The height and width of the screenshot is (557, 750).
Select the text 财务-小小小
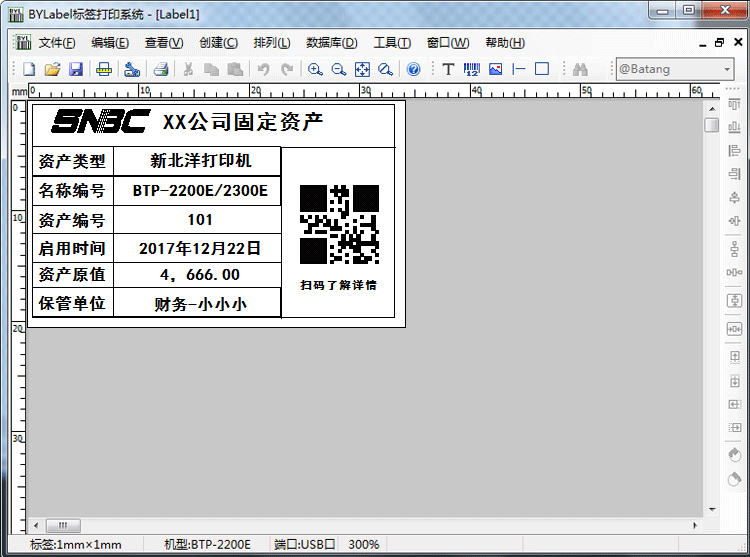(x=200, y=305)
